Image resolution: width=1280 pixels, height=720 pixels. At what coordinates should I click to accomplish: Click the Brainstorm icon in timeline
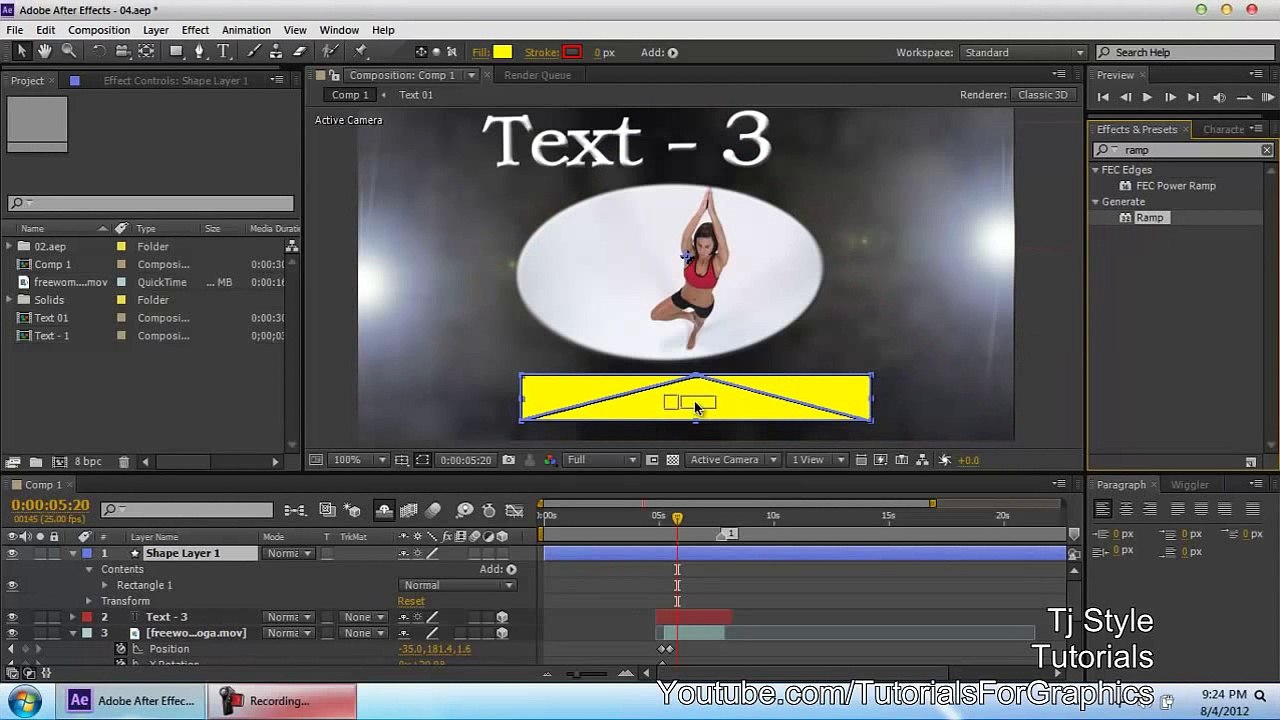(x=465, y=511)
